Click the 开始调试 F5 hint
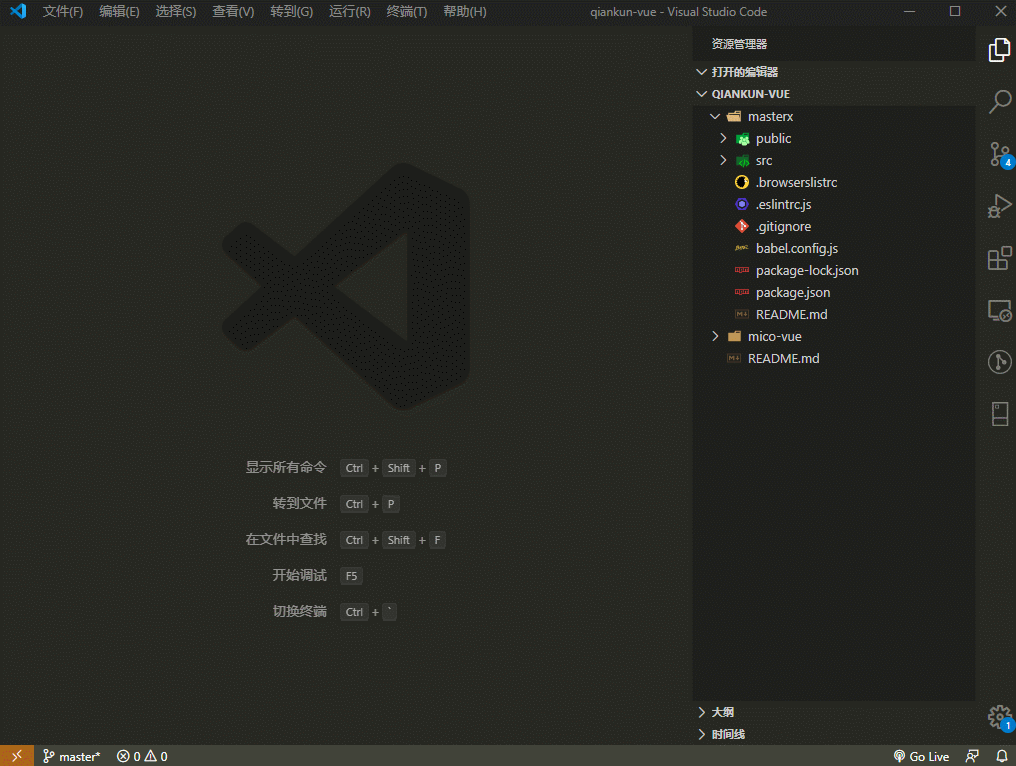The height and width of the screenshot is (766, 1016). click(317, 575)
